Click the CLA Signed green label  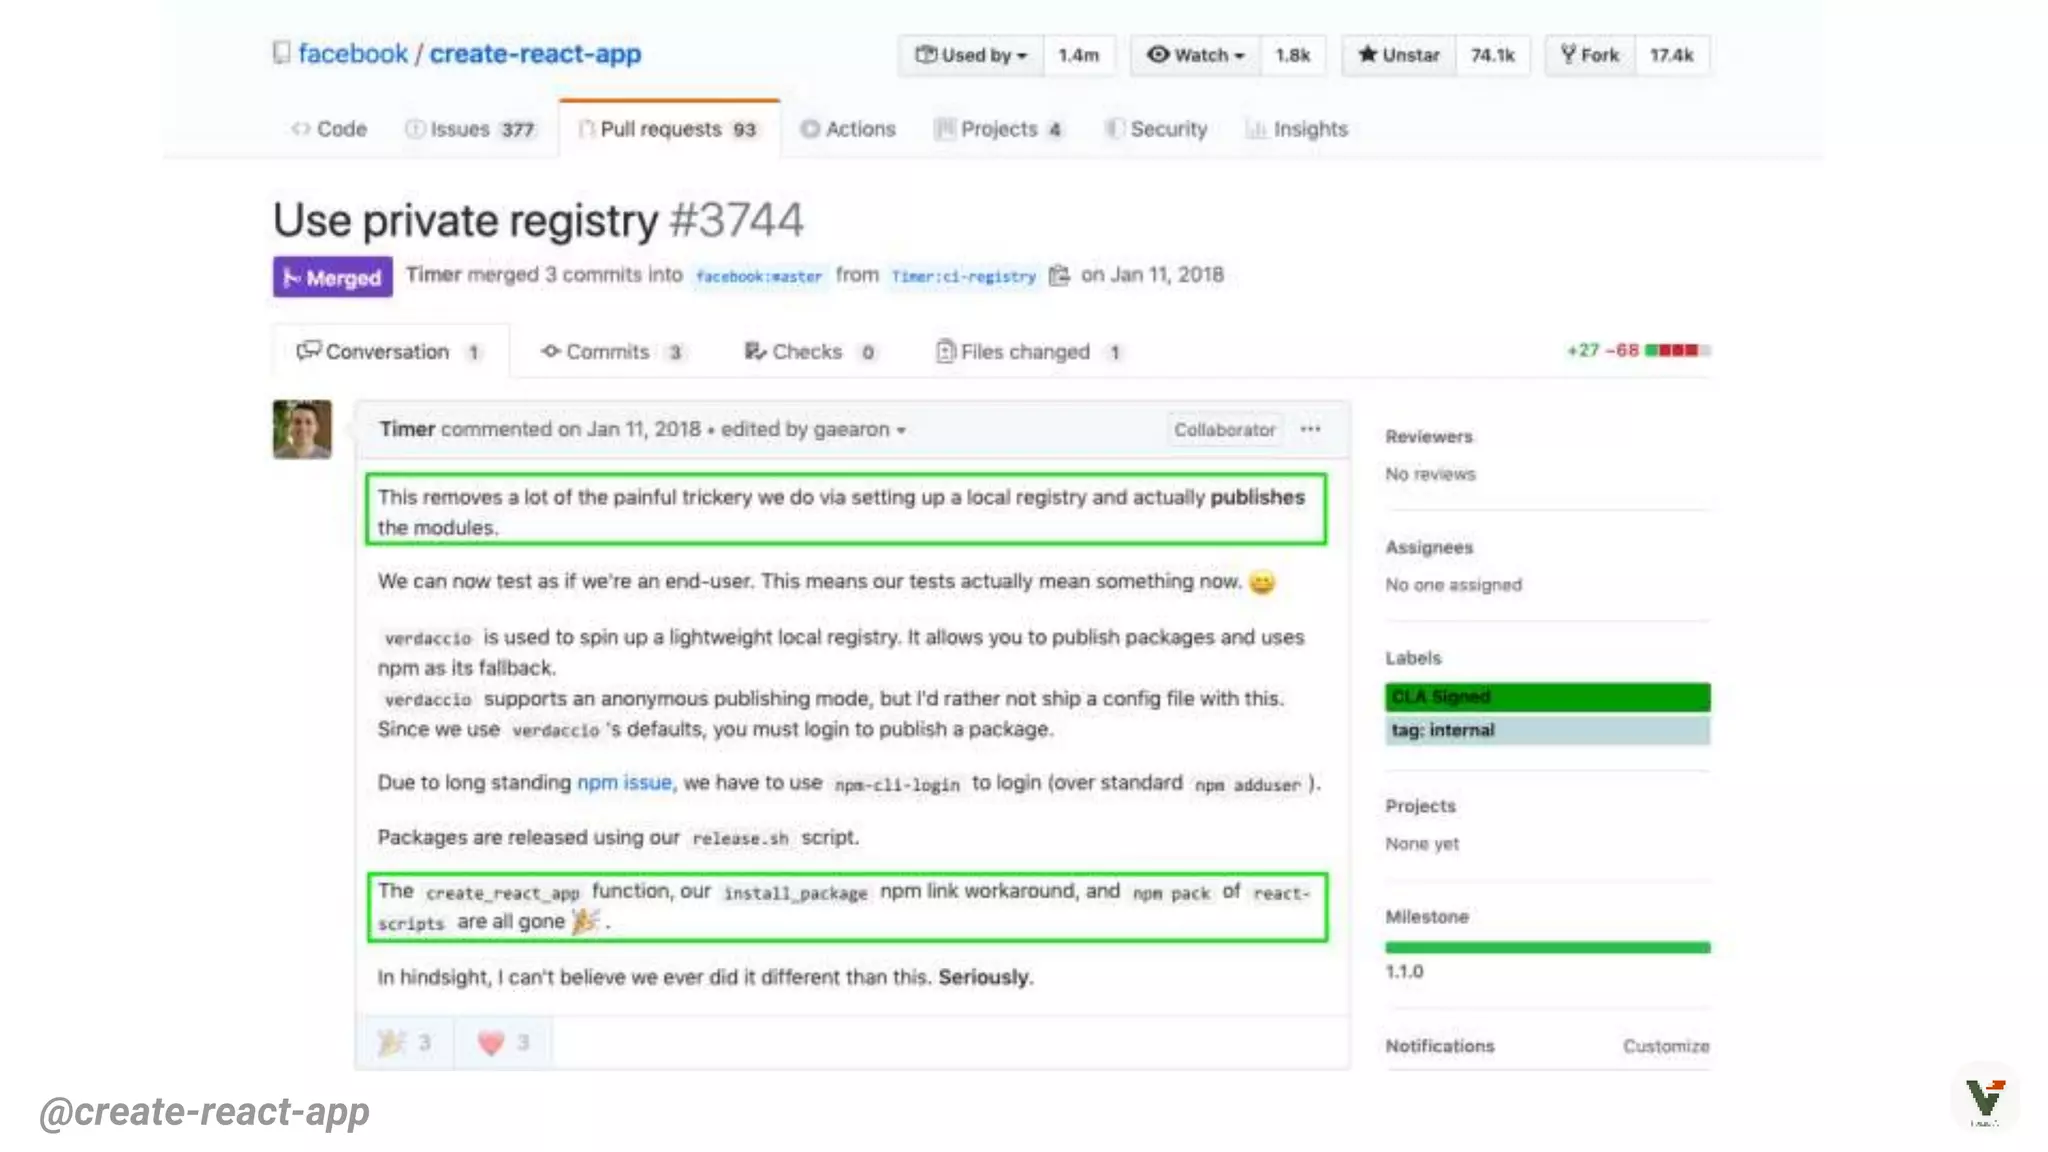point(1547,697)
